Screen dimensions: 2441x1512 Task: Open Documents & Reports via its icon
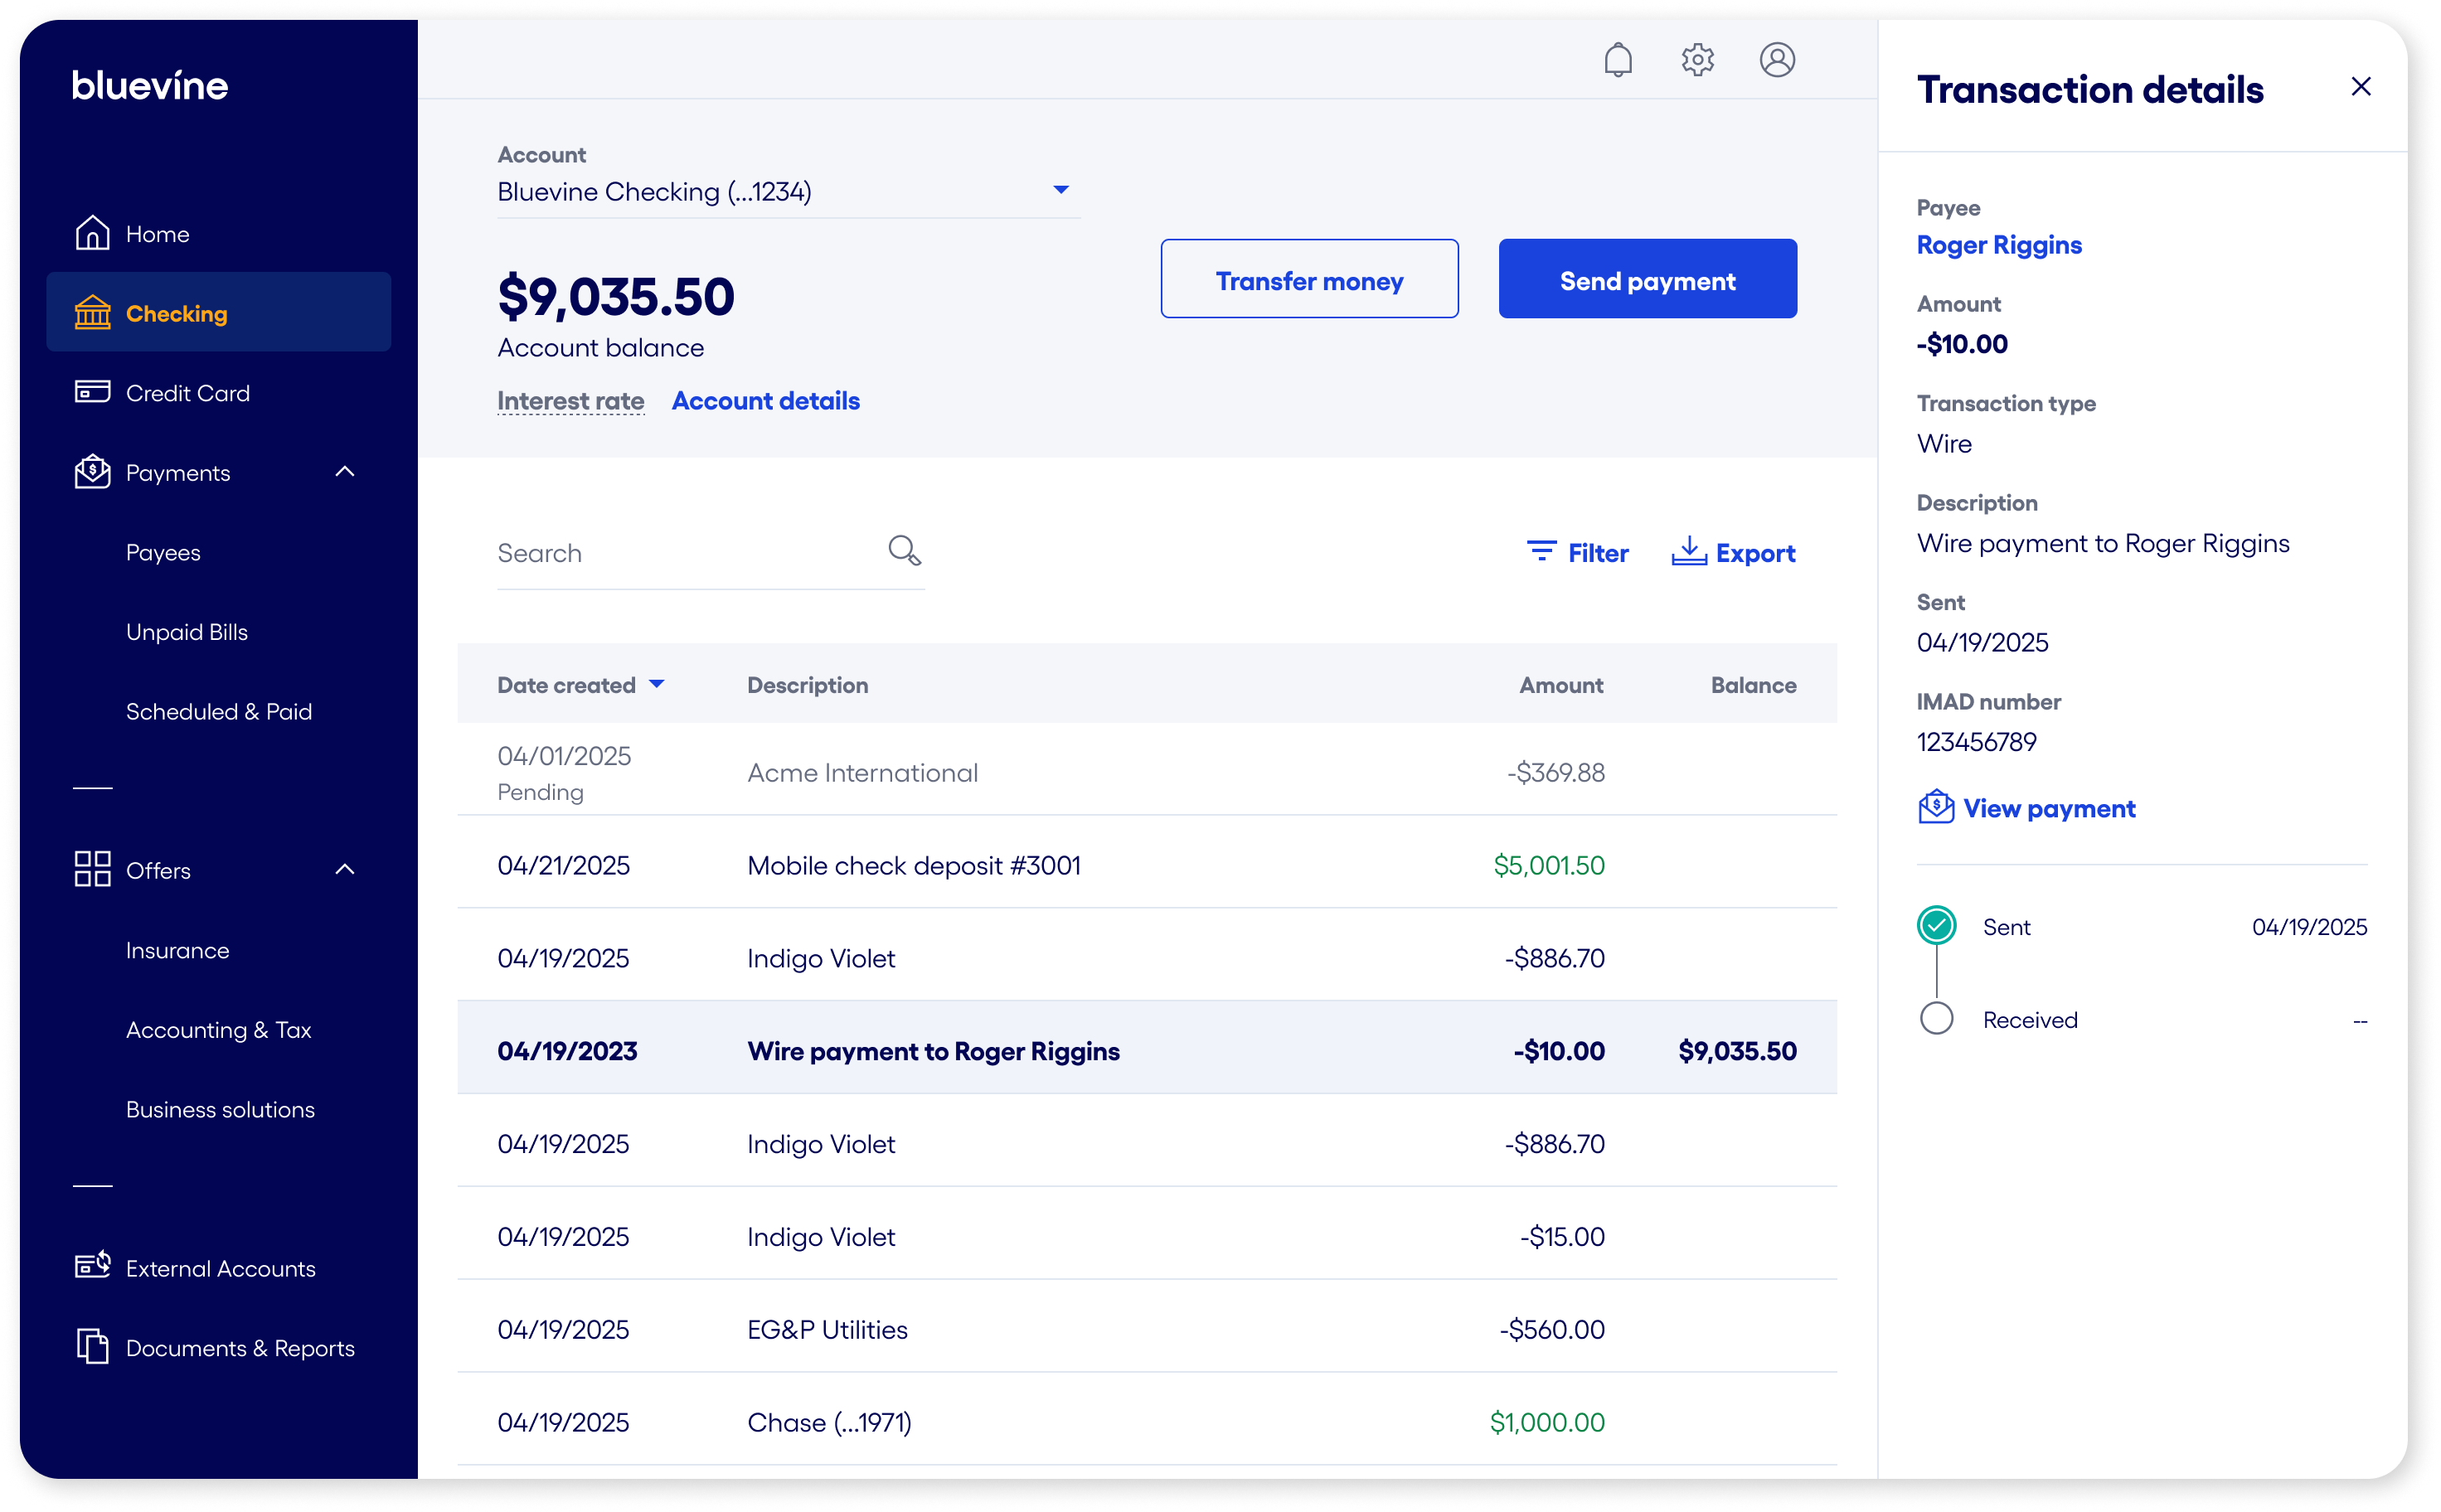click(91, 1345)
